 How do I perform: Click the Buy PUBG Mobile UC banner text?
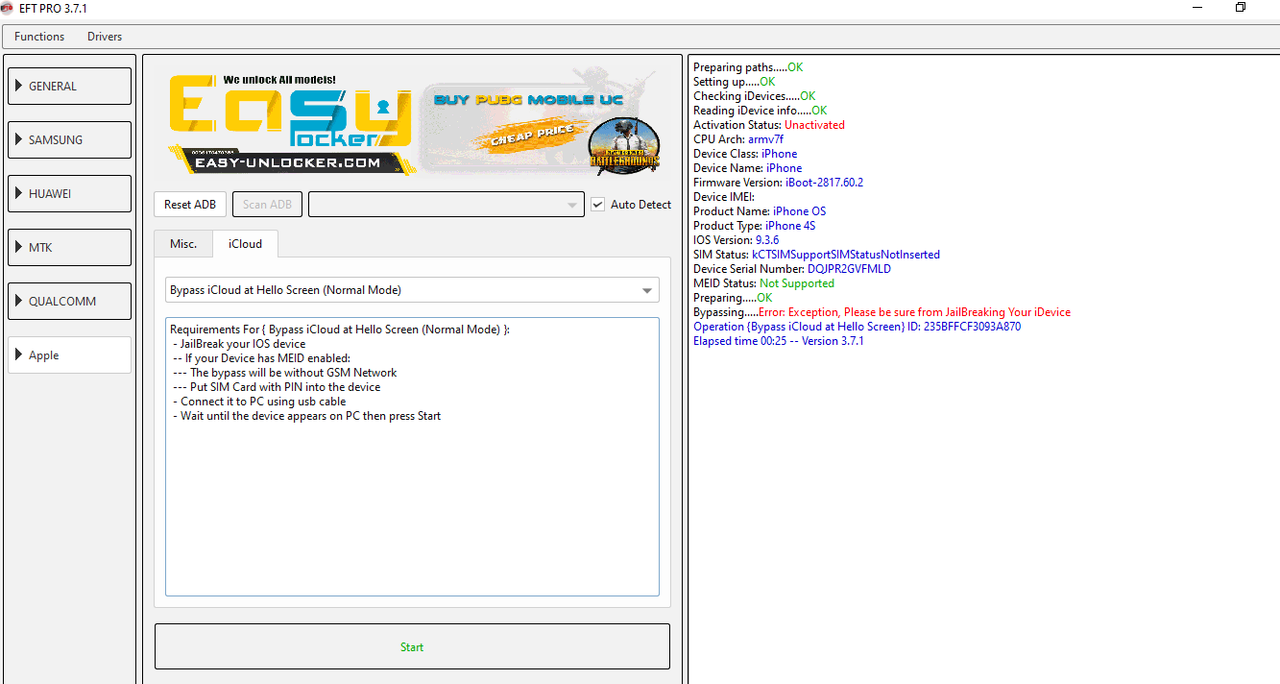click(528, 100)
